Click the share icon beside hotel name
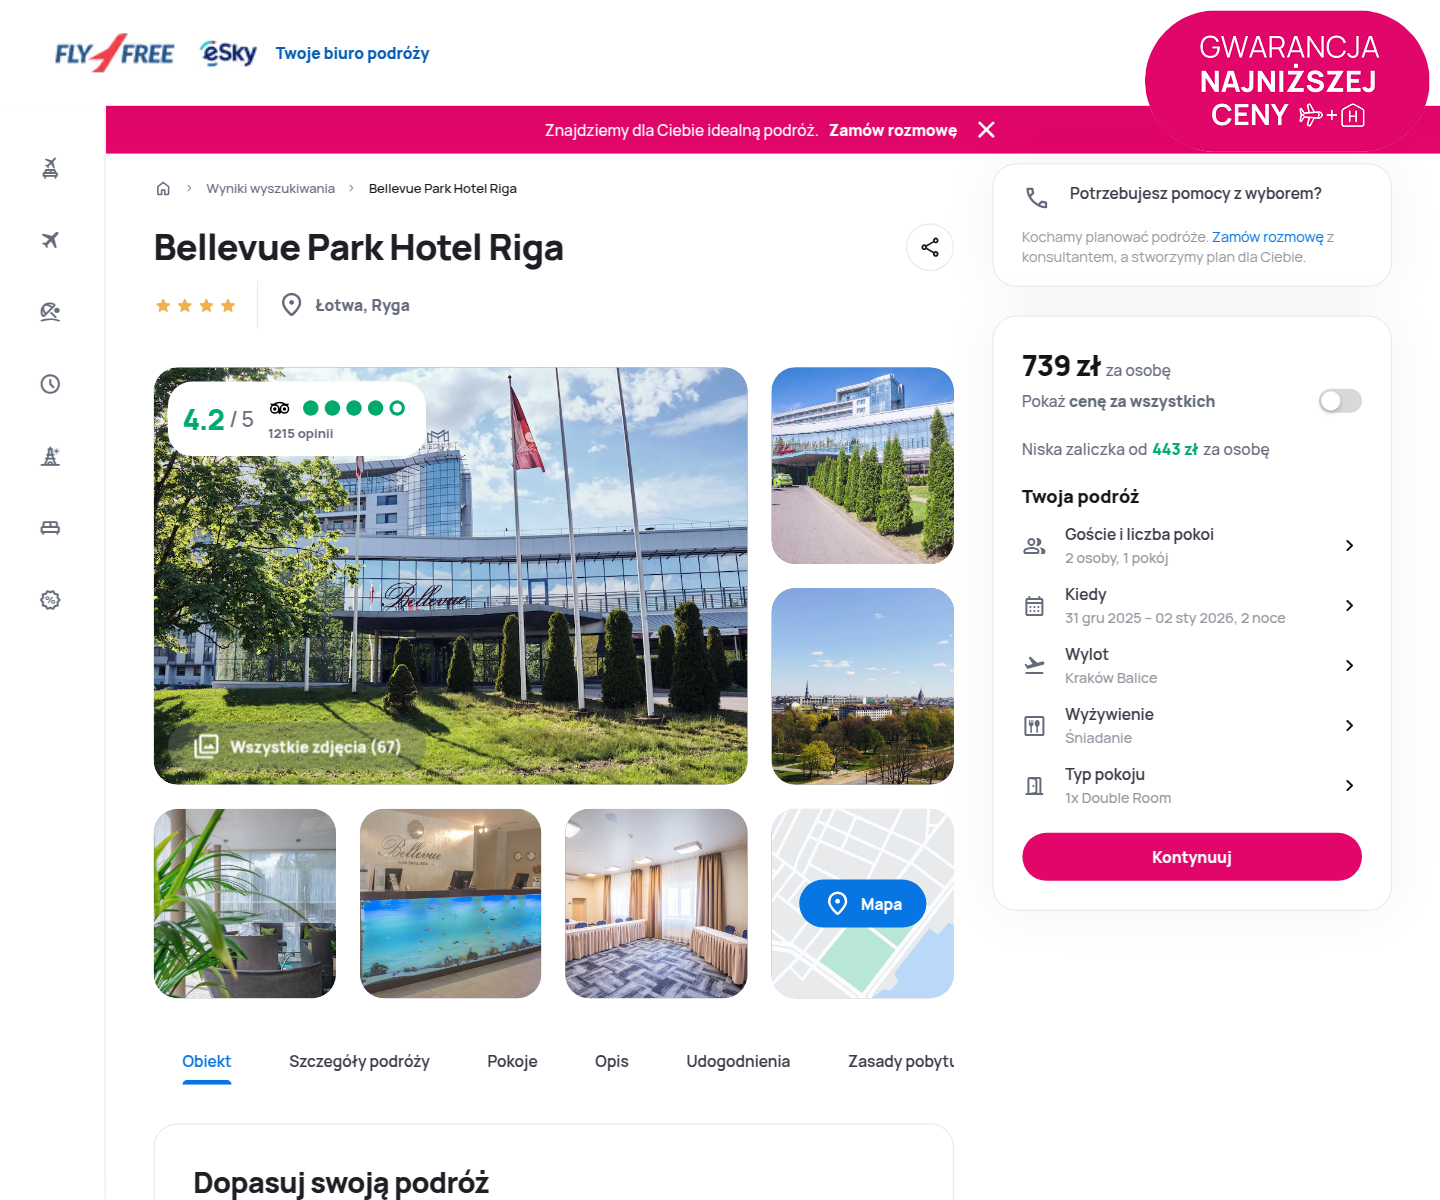Screen dimensions: 1440x1200 point(930,247)
